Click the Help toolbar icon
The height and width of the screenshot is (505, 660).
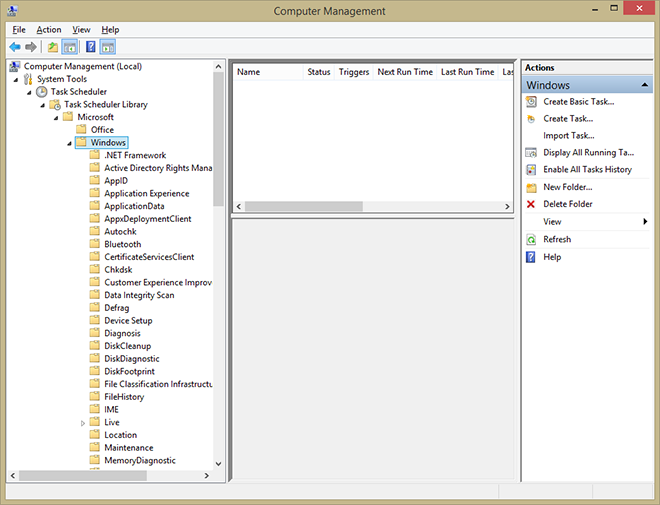[x=90, y=47]
